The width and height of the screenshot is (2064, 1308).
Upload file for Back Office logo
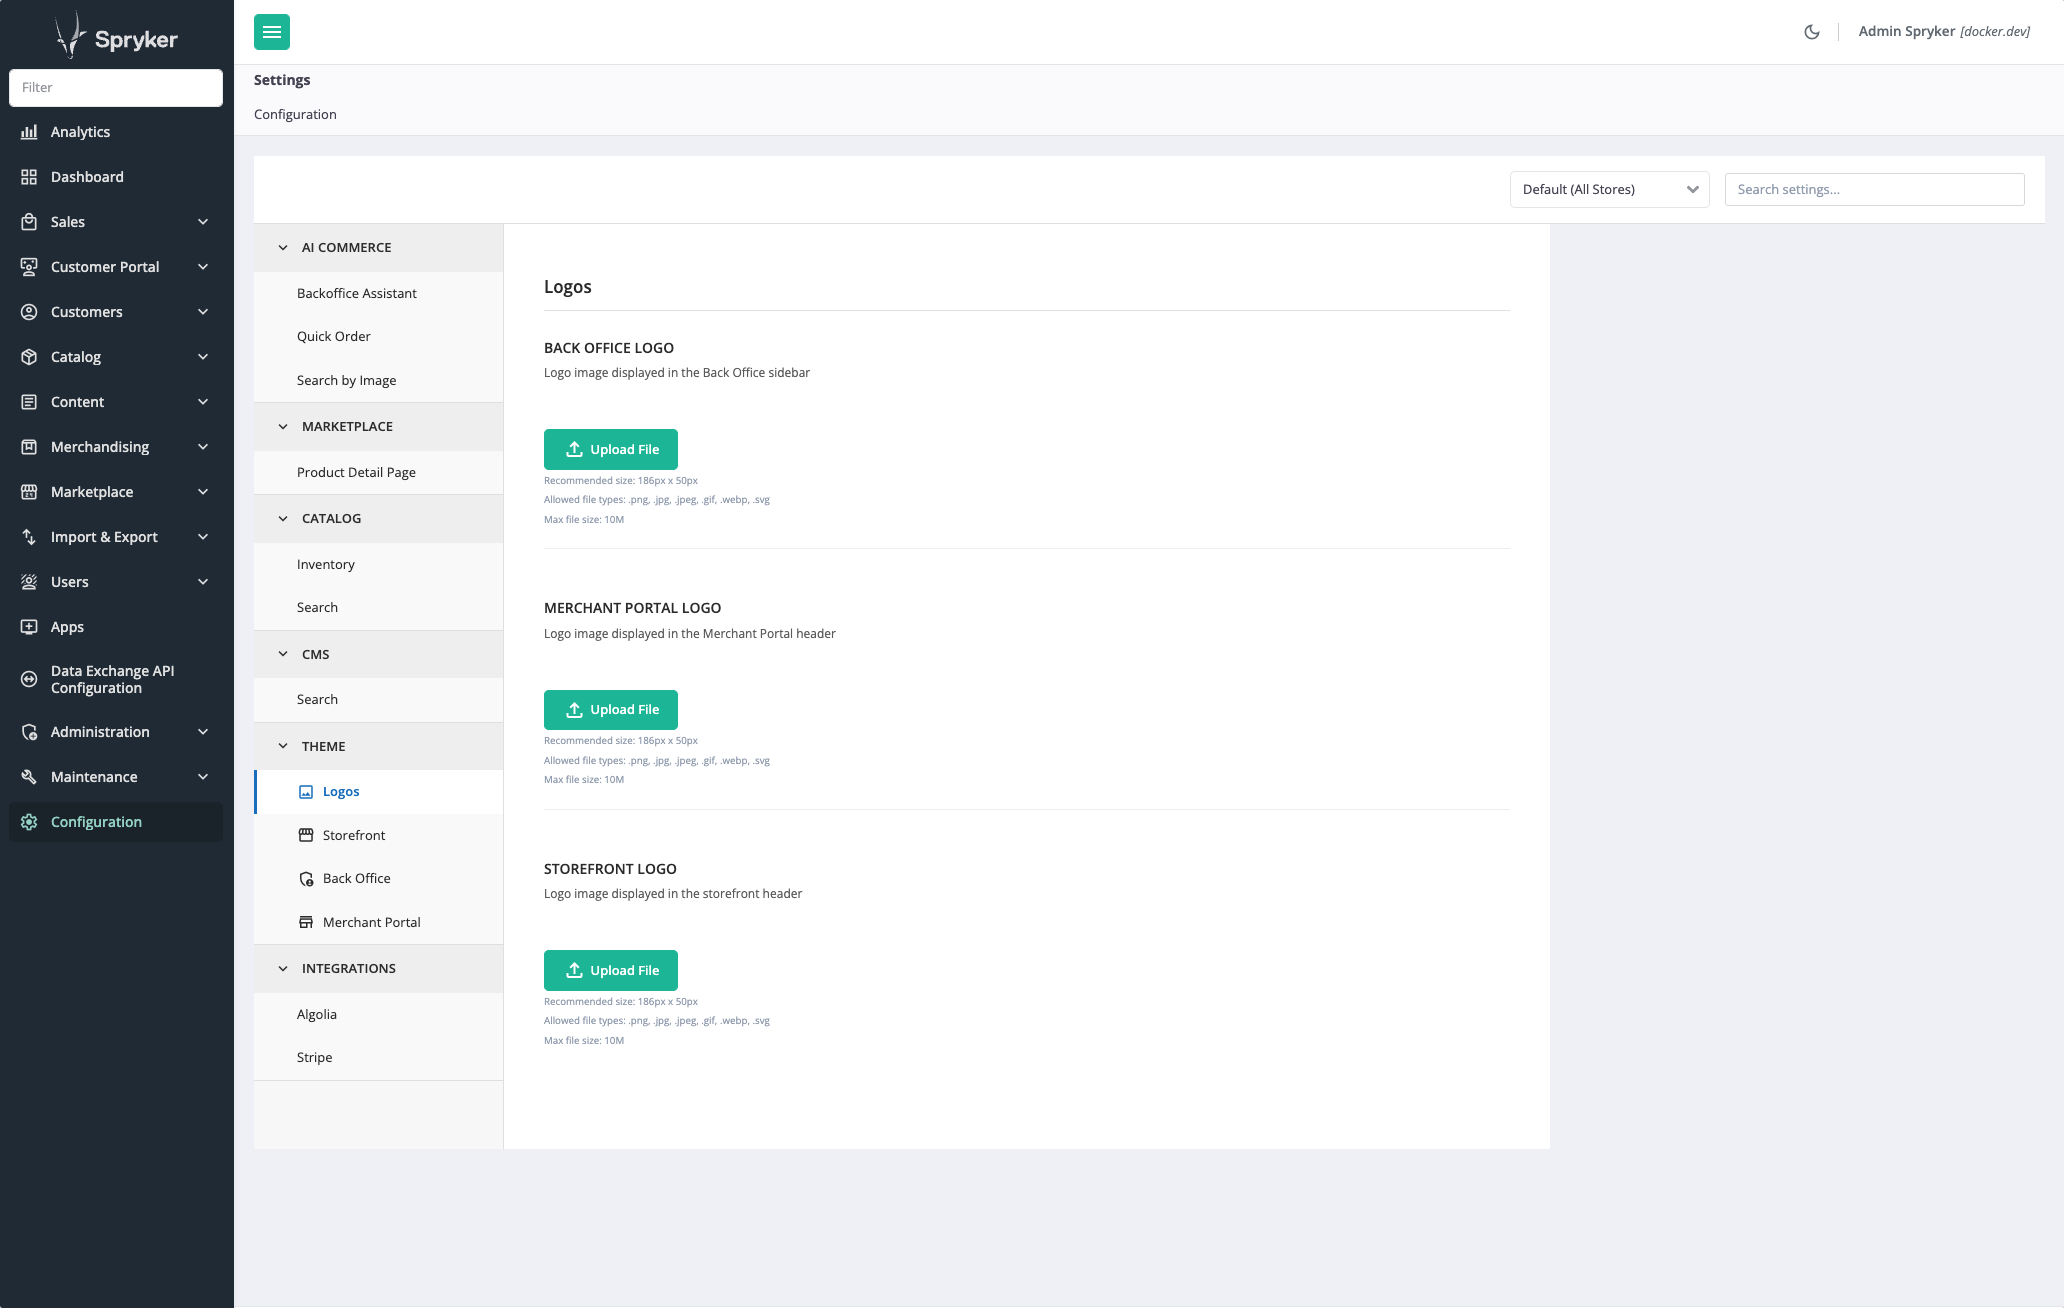tap(610, 449)
